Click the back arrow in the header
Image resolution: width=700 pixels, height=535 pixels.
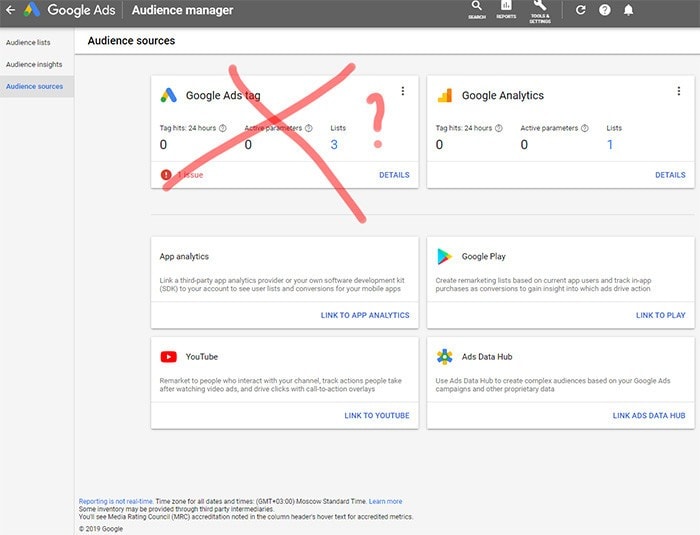pos(11,10)
